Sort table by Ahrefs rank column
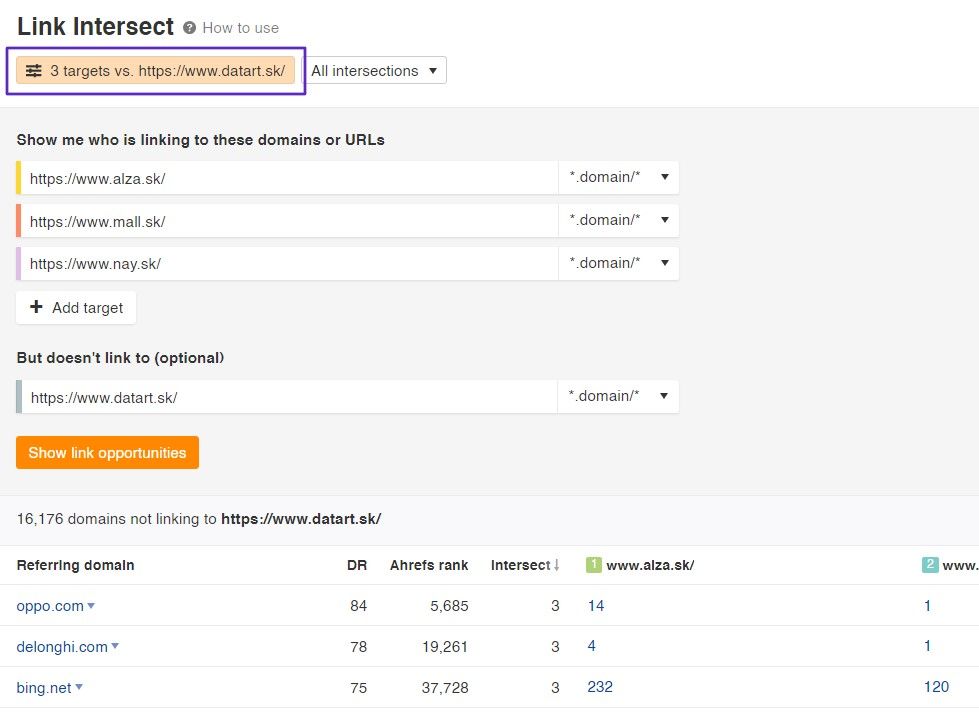 click(429, 566)
